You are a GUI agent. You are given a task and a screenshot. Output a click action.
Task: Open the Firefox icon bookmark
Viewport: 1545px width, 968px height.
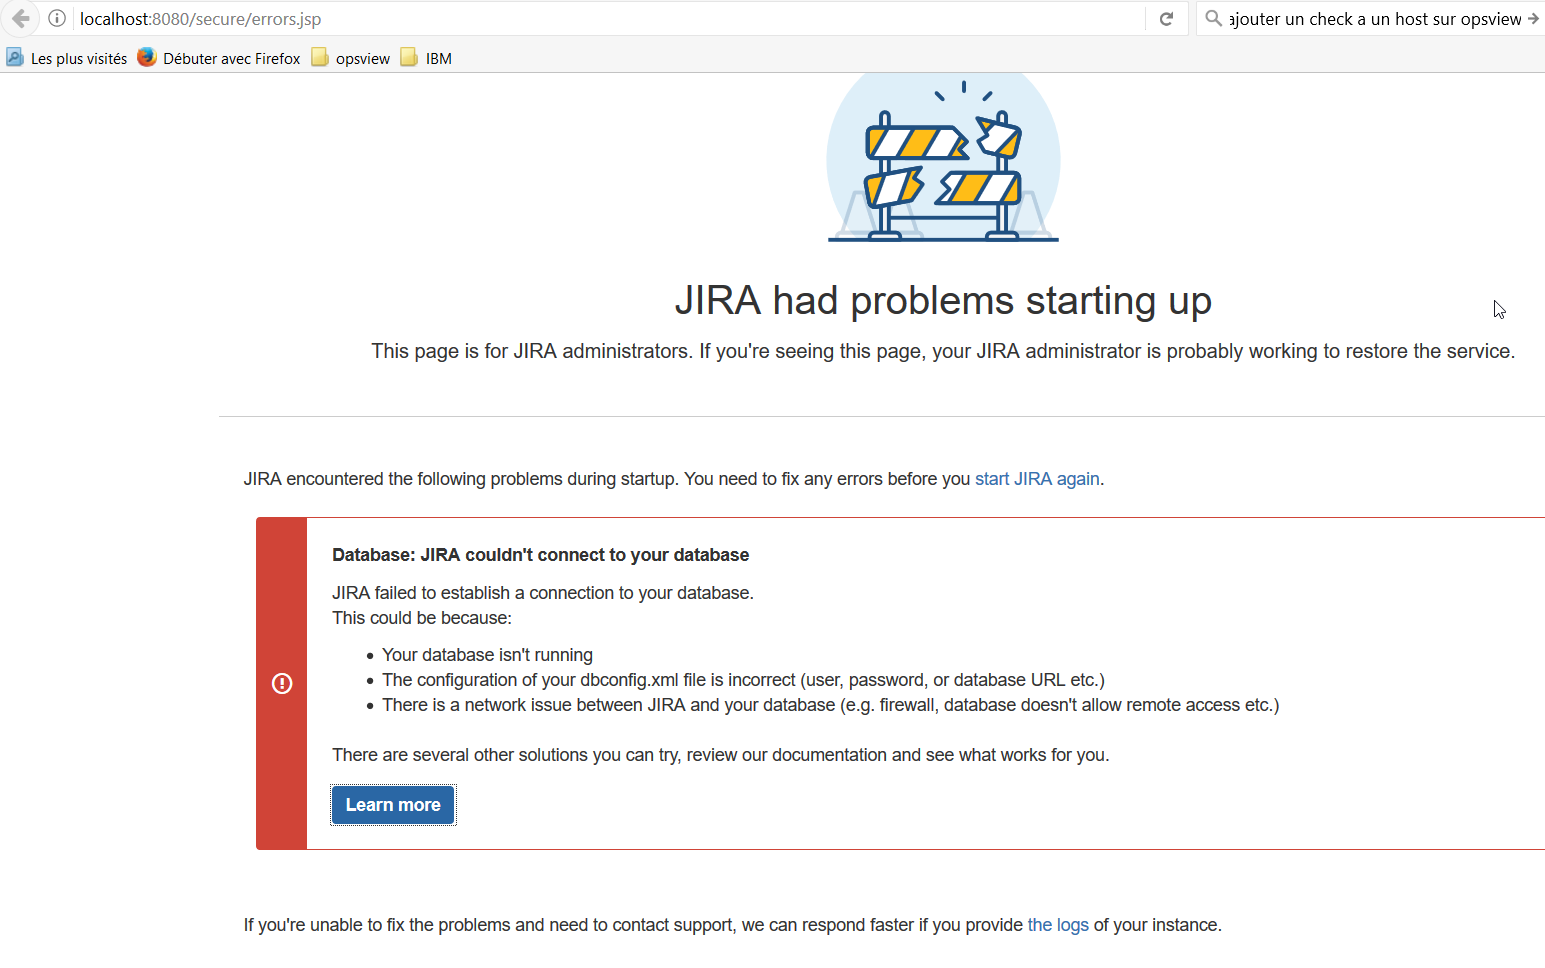point(147,58)
